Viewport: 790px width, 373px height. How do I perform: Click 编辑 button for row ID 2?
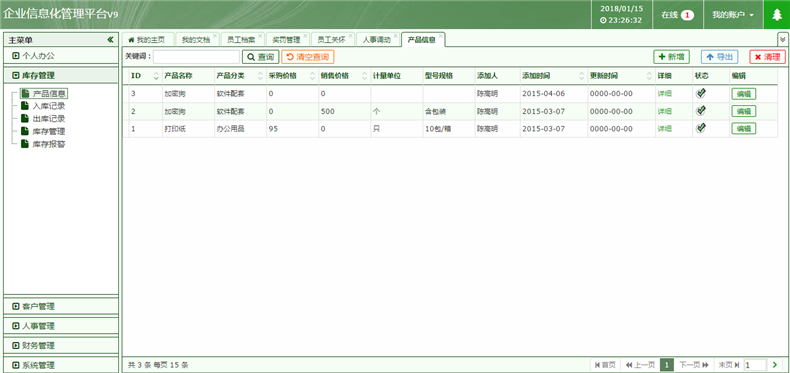[744, 111]
